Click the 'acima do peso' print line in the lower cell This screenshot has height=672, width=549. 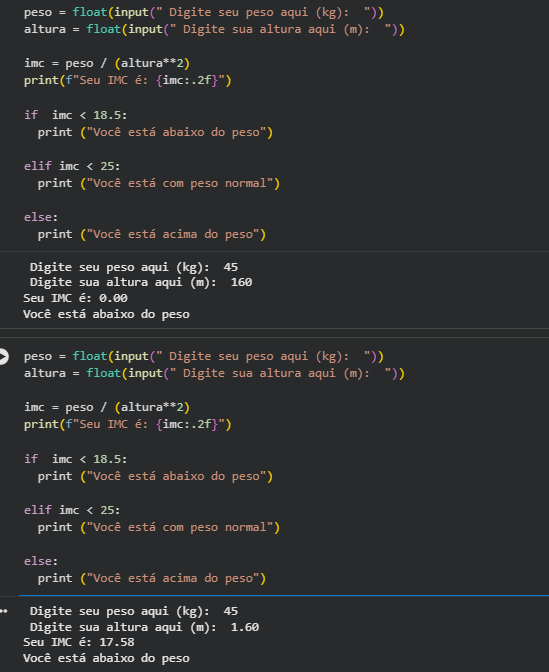[x=152, y=579]
